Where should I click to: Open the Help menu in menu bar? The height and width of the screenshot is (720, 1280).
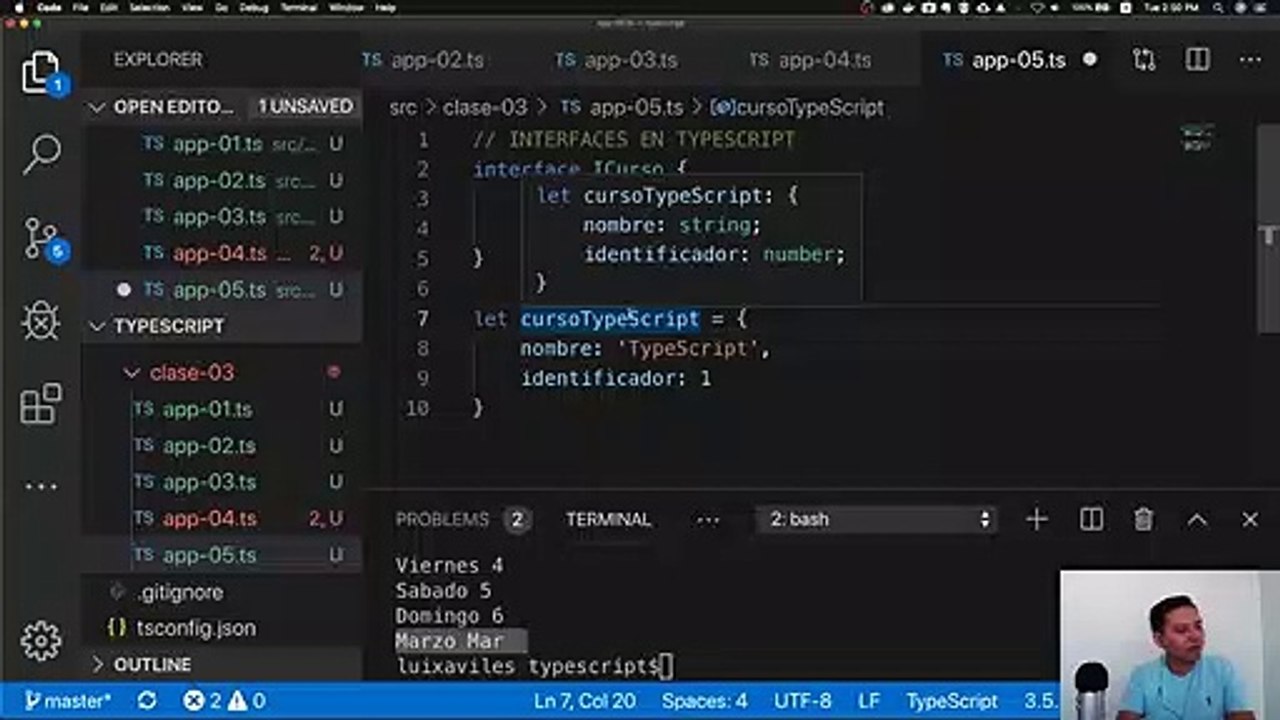coord(384,7)
